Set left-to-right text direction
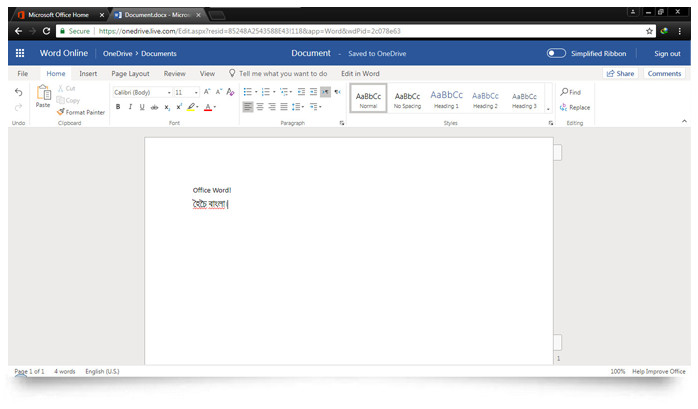 pyautogui.click(x=325, y=92)
